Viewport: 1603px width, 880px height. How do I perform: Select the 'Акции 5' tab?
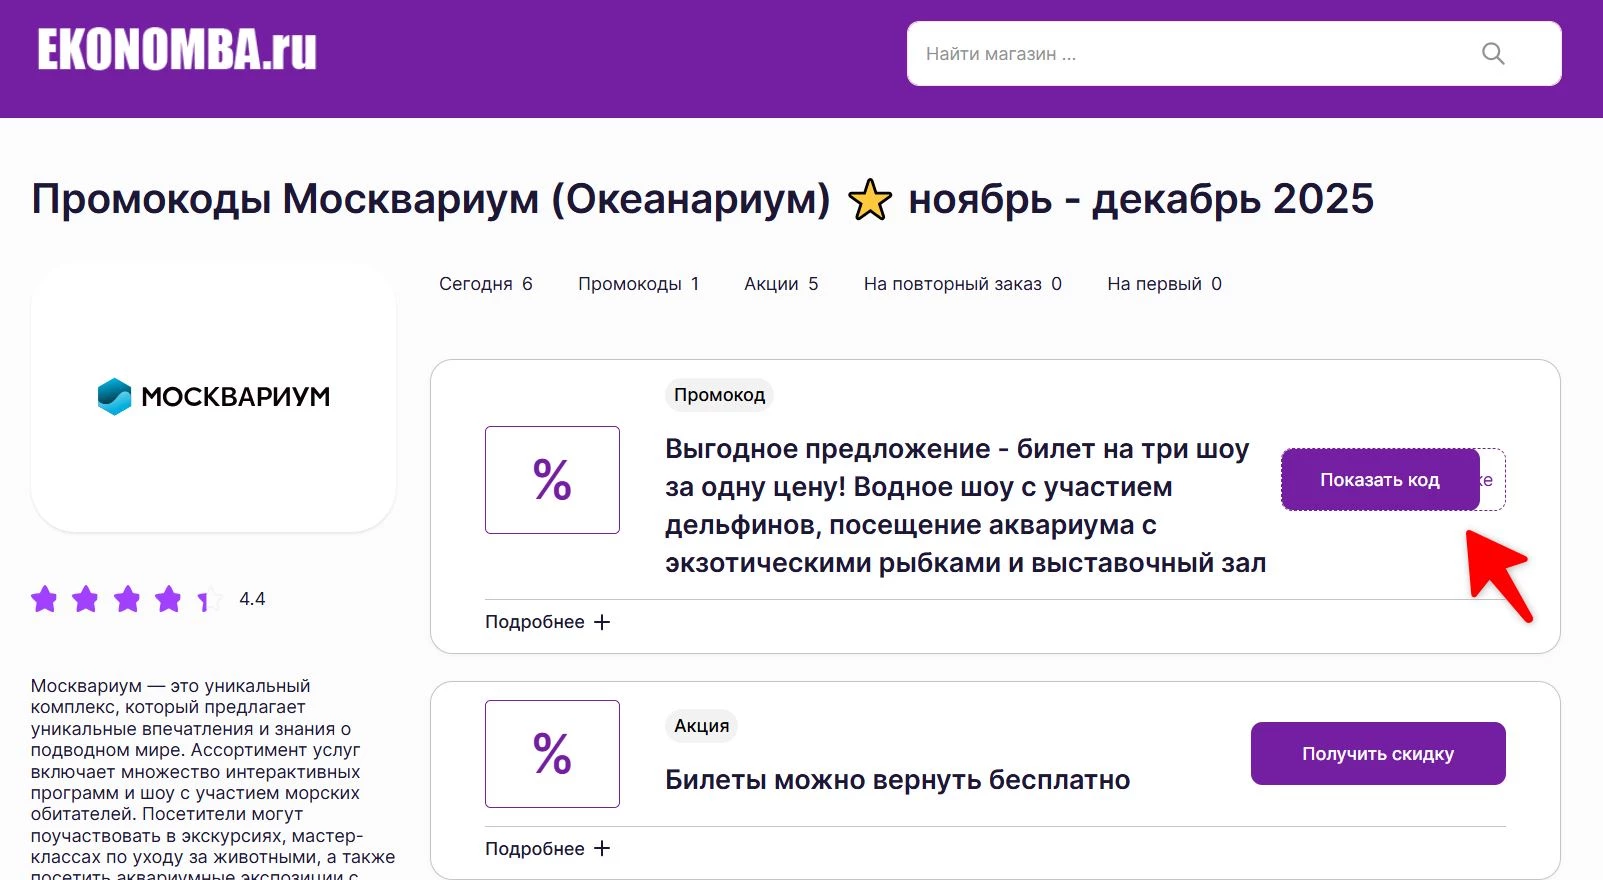781,284
